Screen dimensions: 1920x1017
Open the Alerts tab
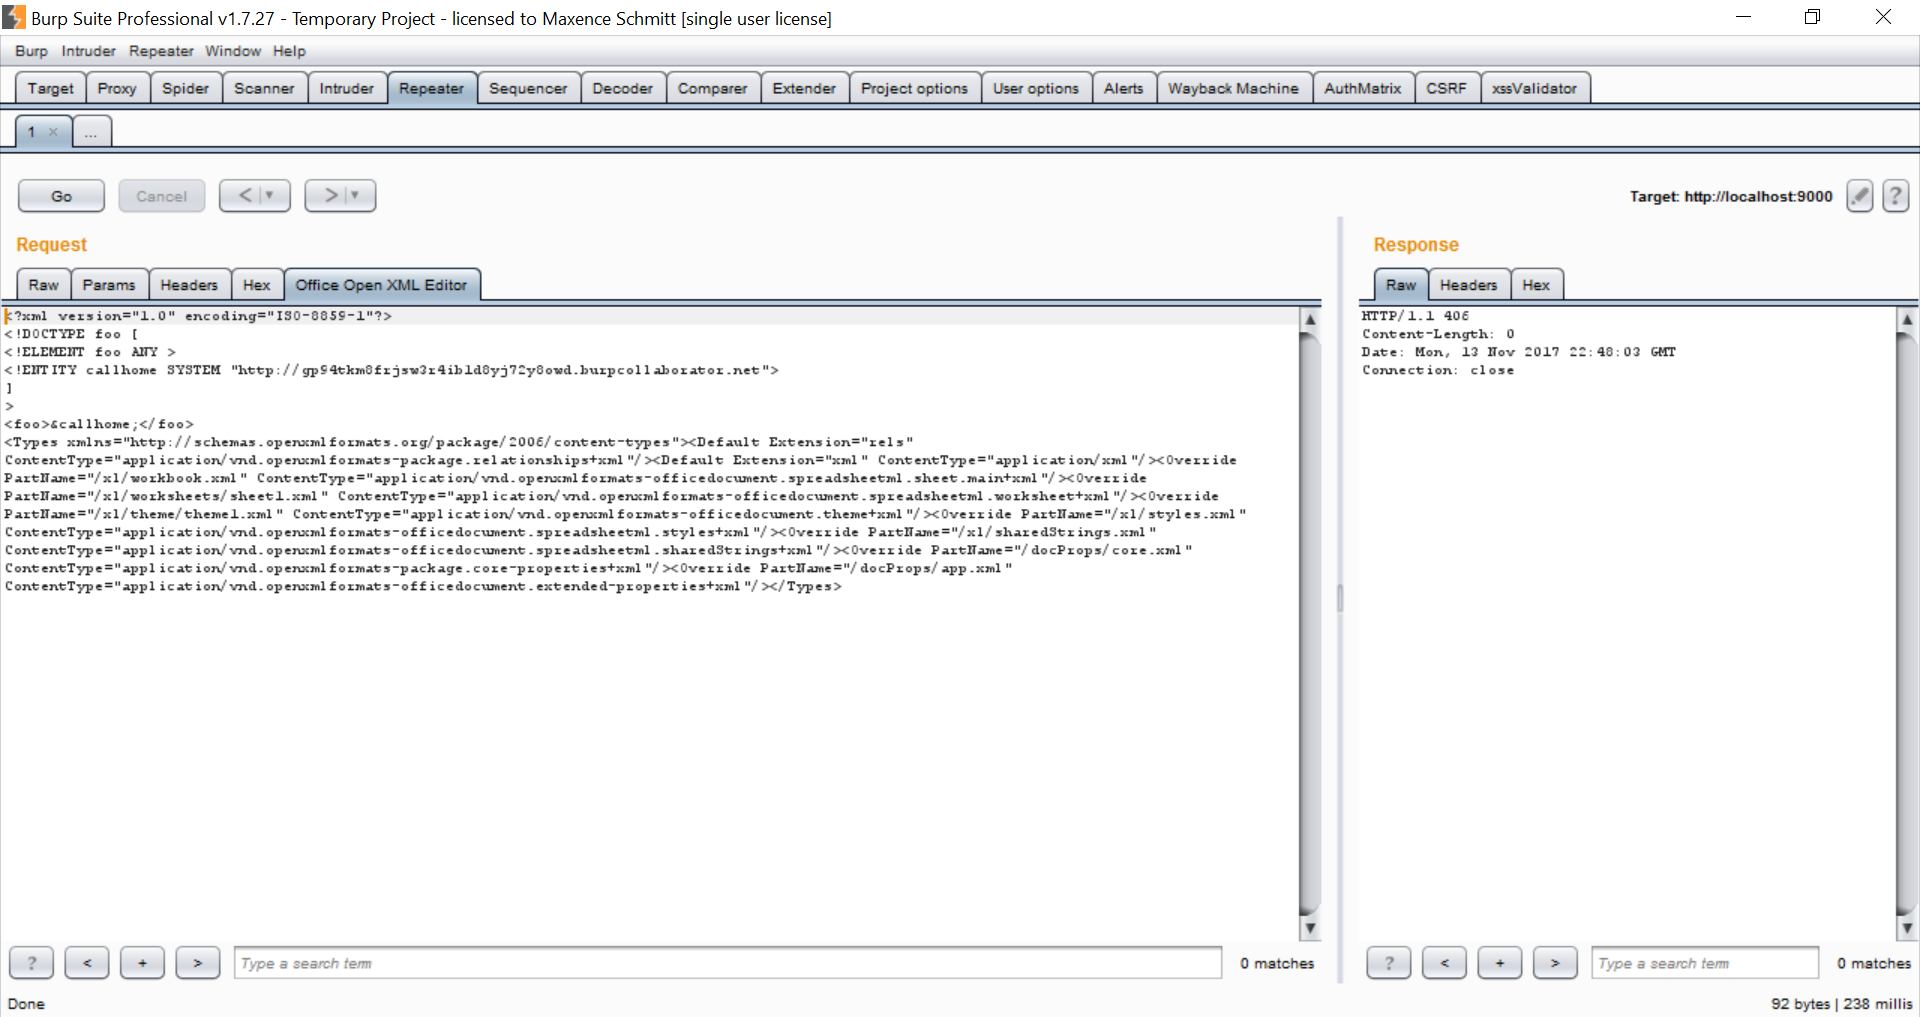pos(1124,88)
